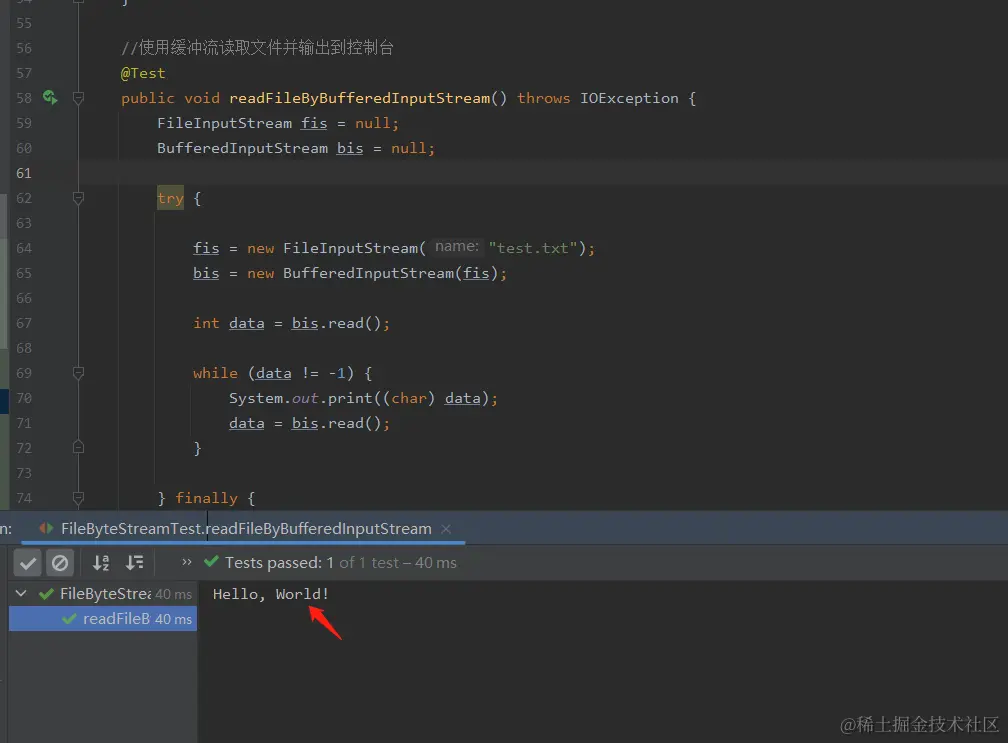Click the run test gutter icon at line 58
Screen dimensions: 1008x743
tap(50, 98)
